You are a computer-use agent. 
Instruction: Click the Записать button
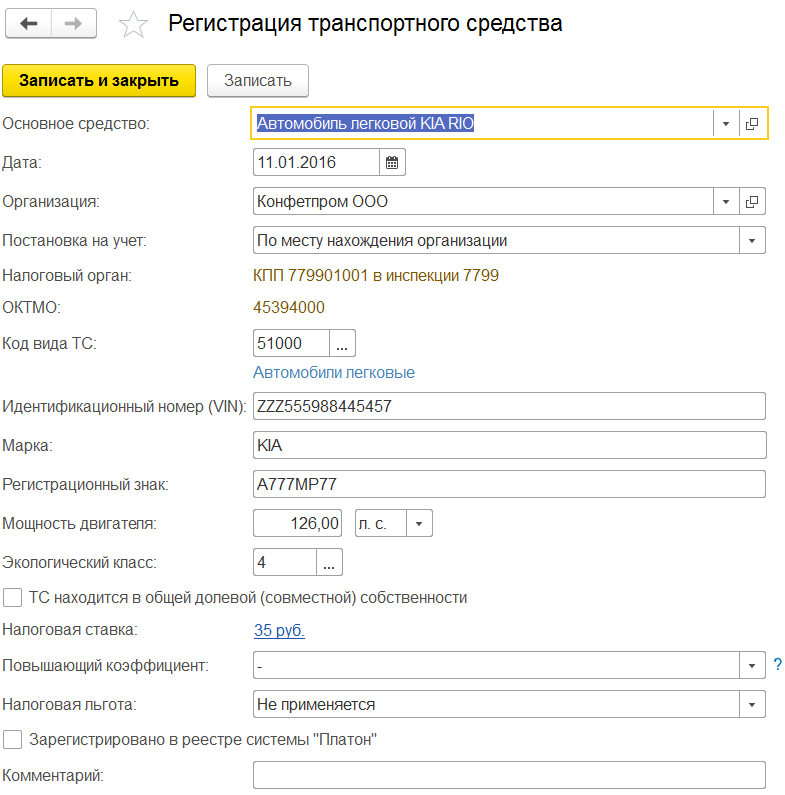pyautogui.click(x=258, y=81)
